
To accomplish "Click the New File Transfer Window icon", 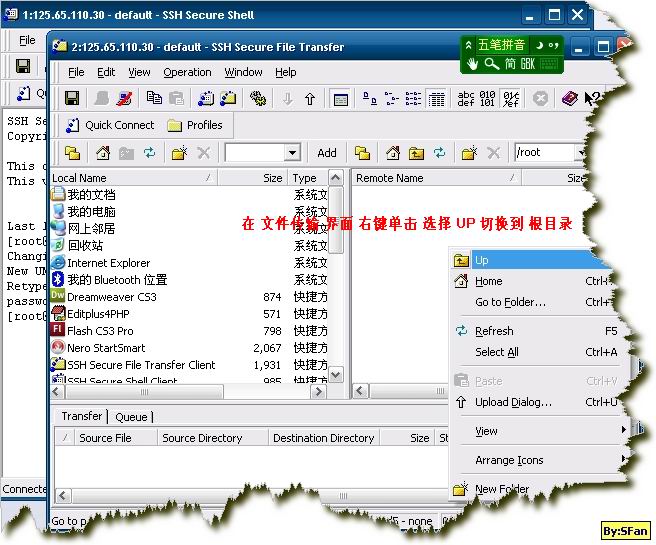I will coord(228,99).
